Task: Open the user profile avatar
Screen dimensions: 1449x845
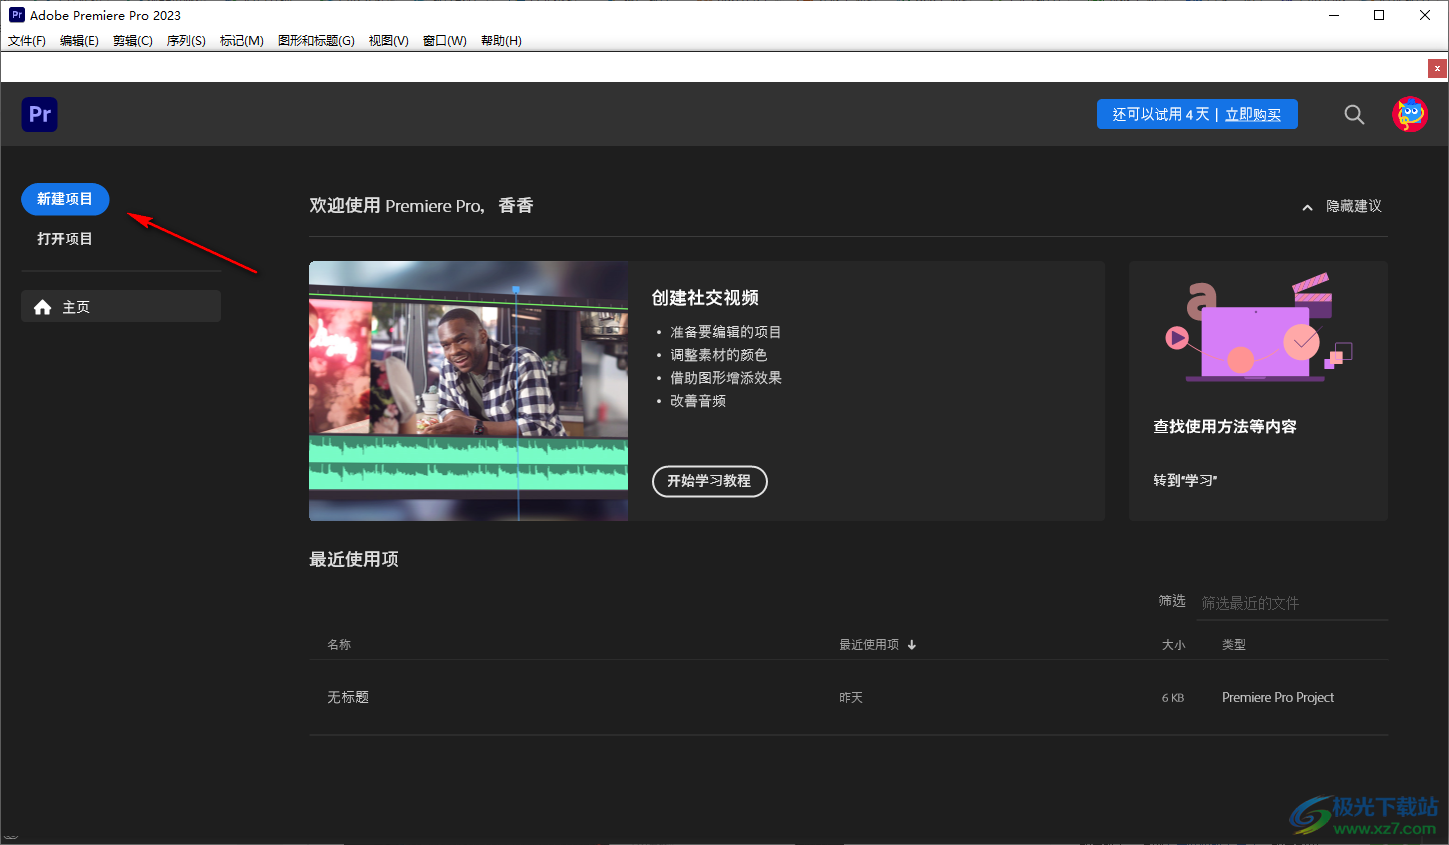Action: [1410, 114]
